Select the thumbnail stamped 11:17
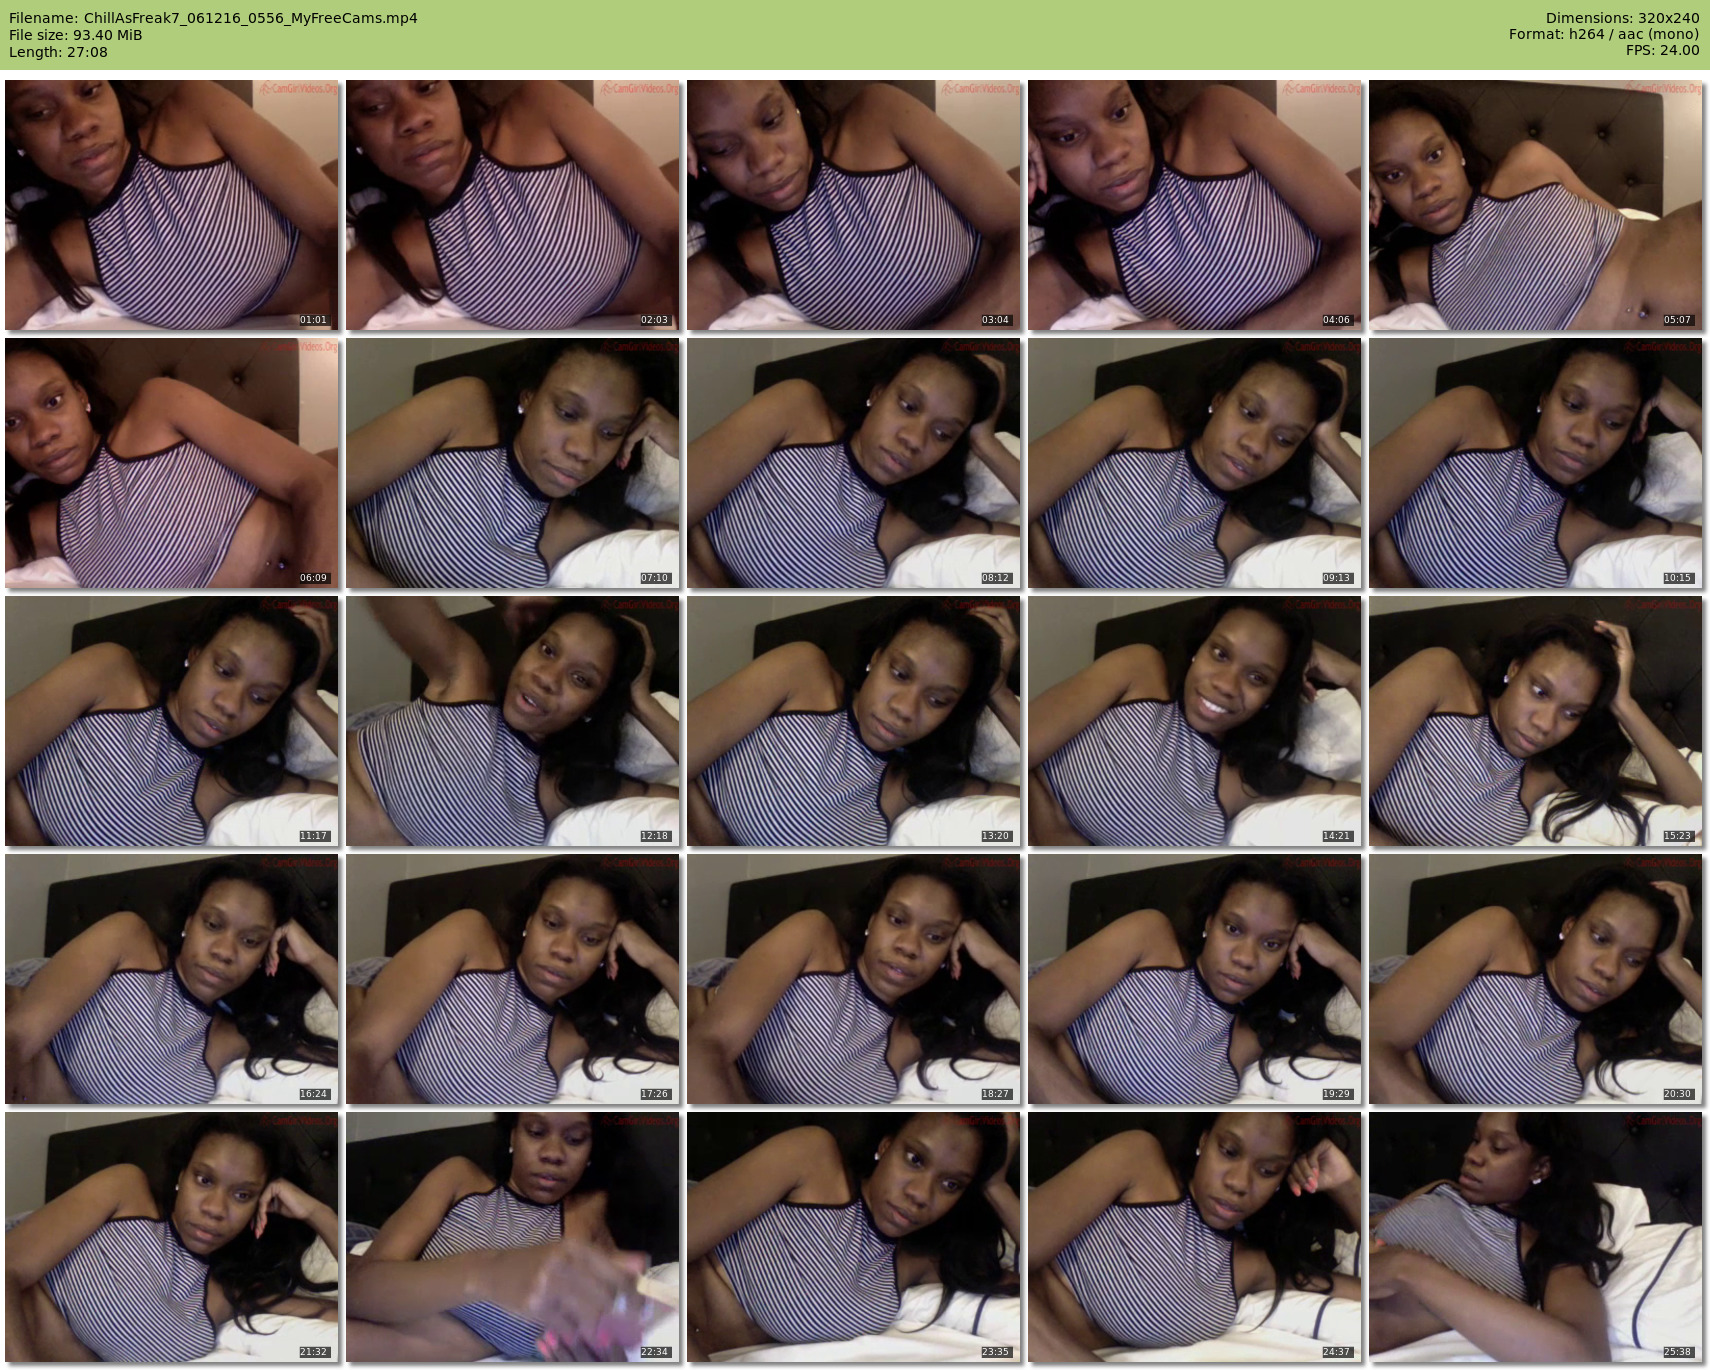Image resolution: width=1710 pixels, height=1370 pixels. (x=172, y=721)
